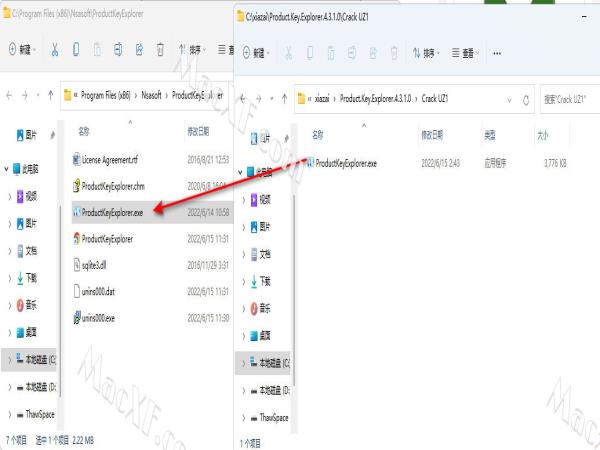Click Nsasoft in left window address bar
Image resolution: width=600 pixels, height=450 pixels.
152,95
